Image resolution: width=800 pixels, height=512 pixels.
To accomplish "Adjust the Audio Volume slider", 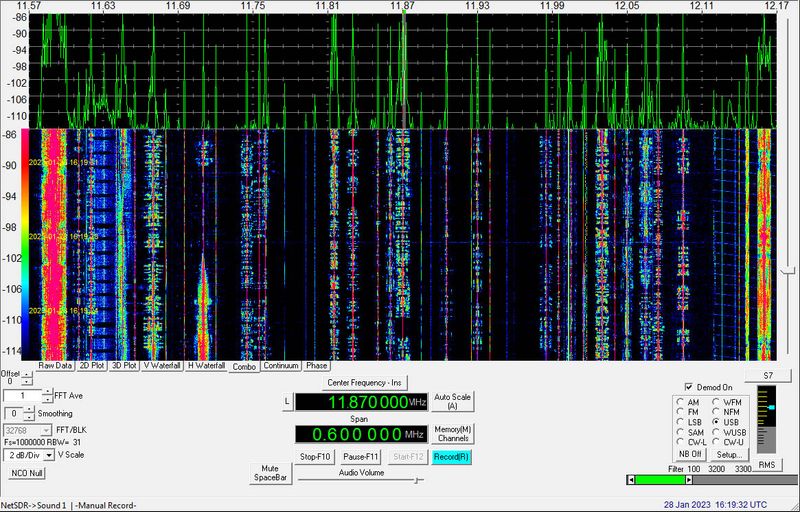I will pos(361,480).
